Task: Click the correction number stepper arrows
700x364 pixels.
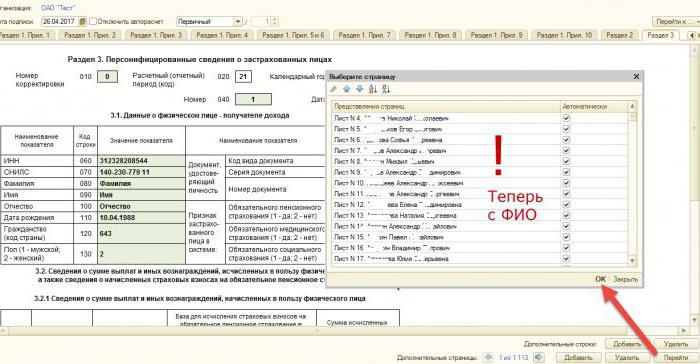Action: (275, 21)
